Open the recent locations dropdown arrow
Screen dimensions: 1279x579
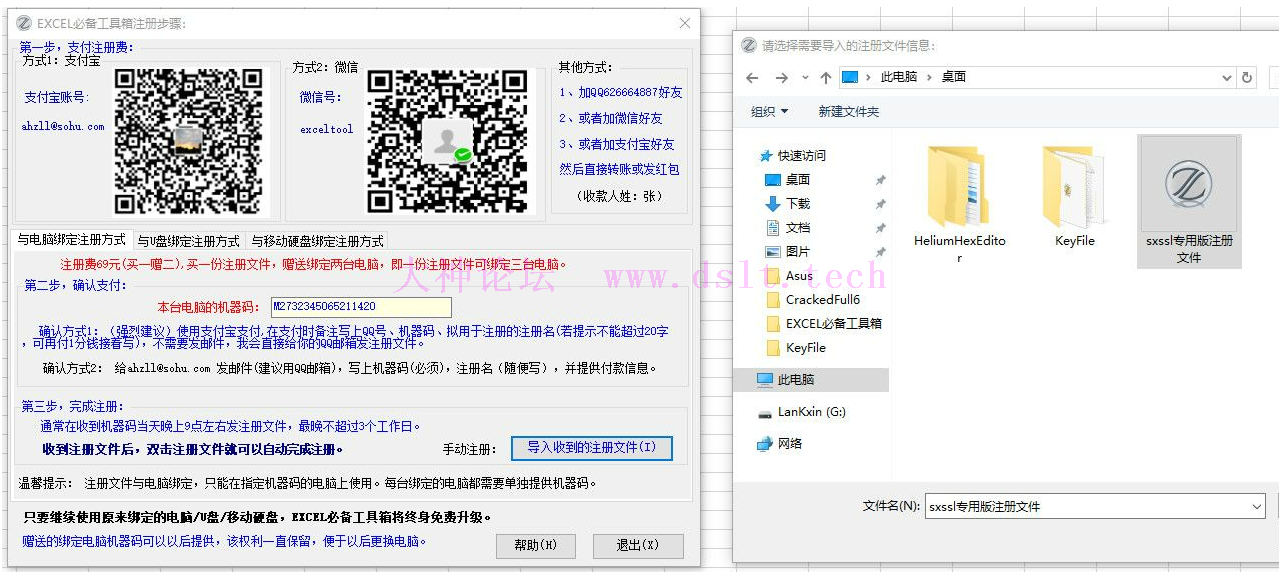click(x=805, y=78)
